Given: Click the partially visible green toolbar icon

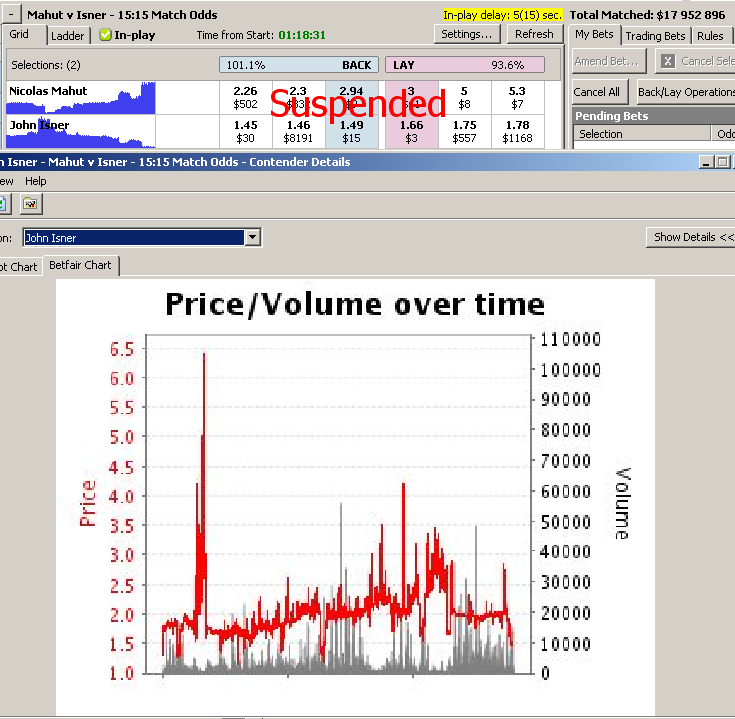Looking at the screenshot, I should [x=4, y=204].
